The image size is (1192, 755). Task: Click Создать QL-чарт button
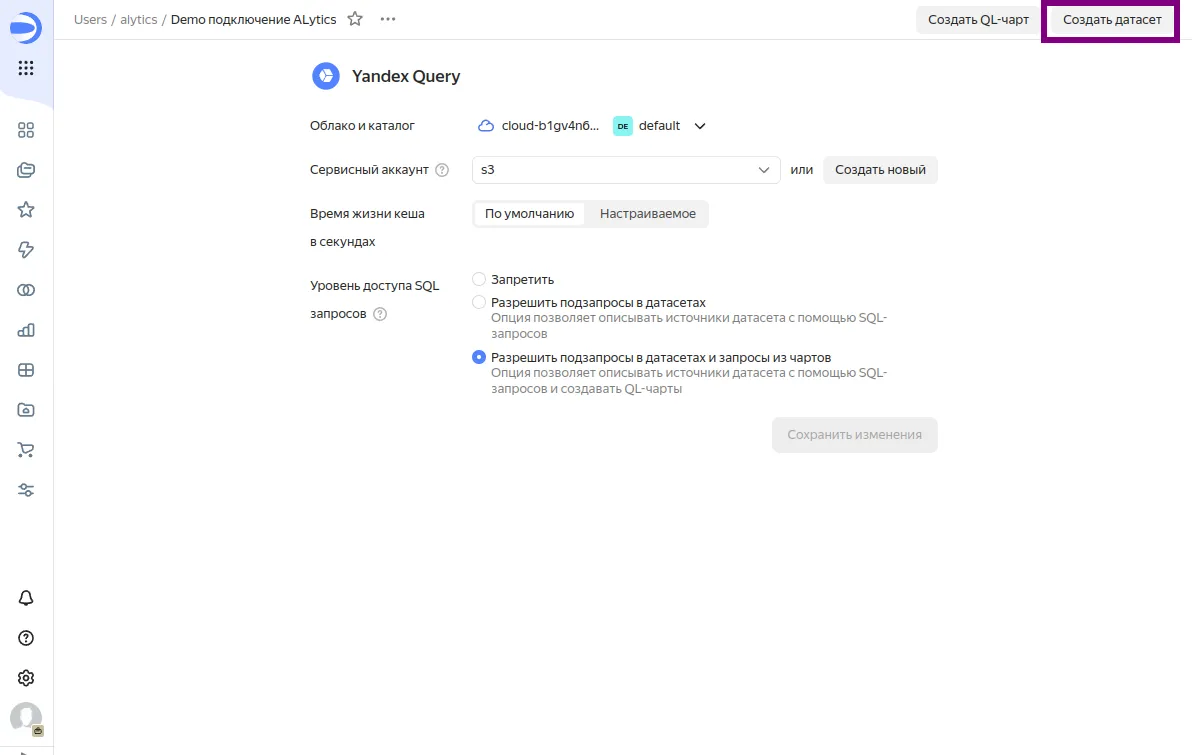[x=978, y=20]
